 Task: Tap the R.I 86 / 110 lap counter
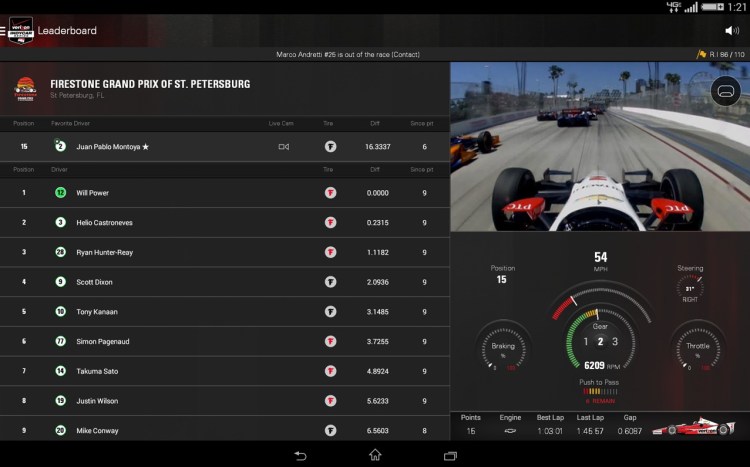tap(727, 55)
